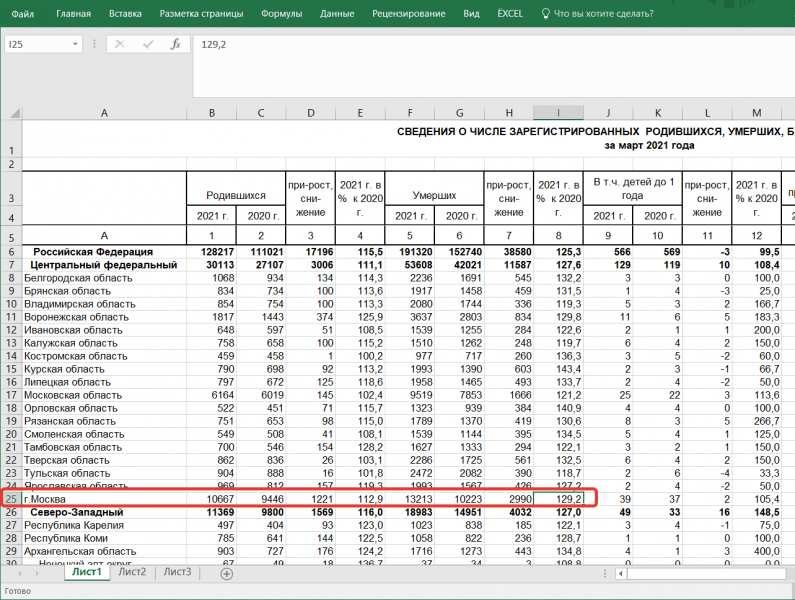Click the 'В т.ч. детей до 1 года' header
The height and width of the screenshot is (600, 795).
(x=633, y=188)
